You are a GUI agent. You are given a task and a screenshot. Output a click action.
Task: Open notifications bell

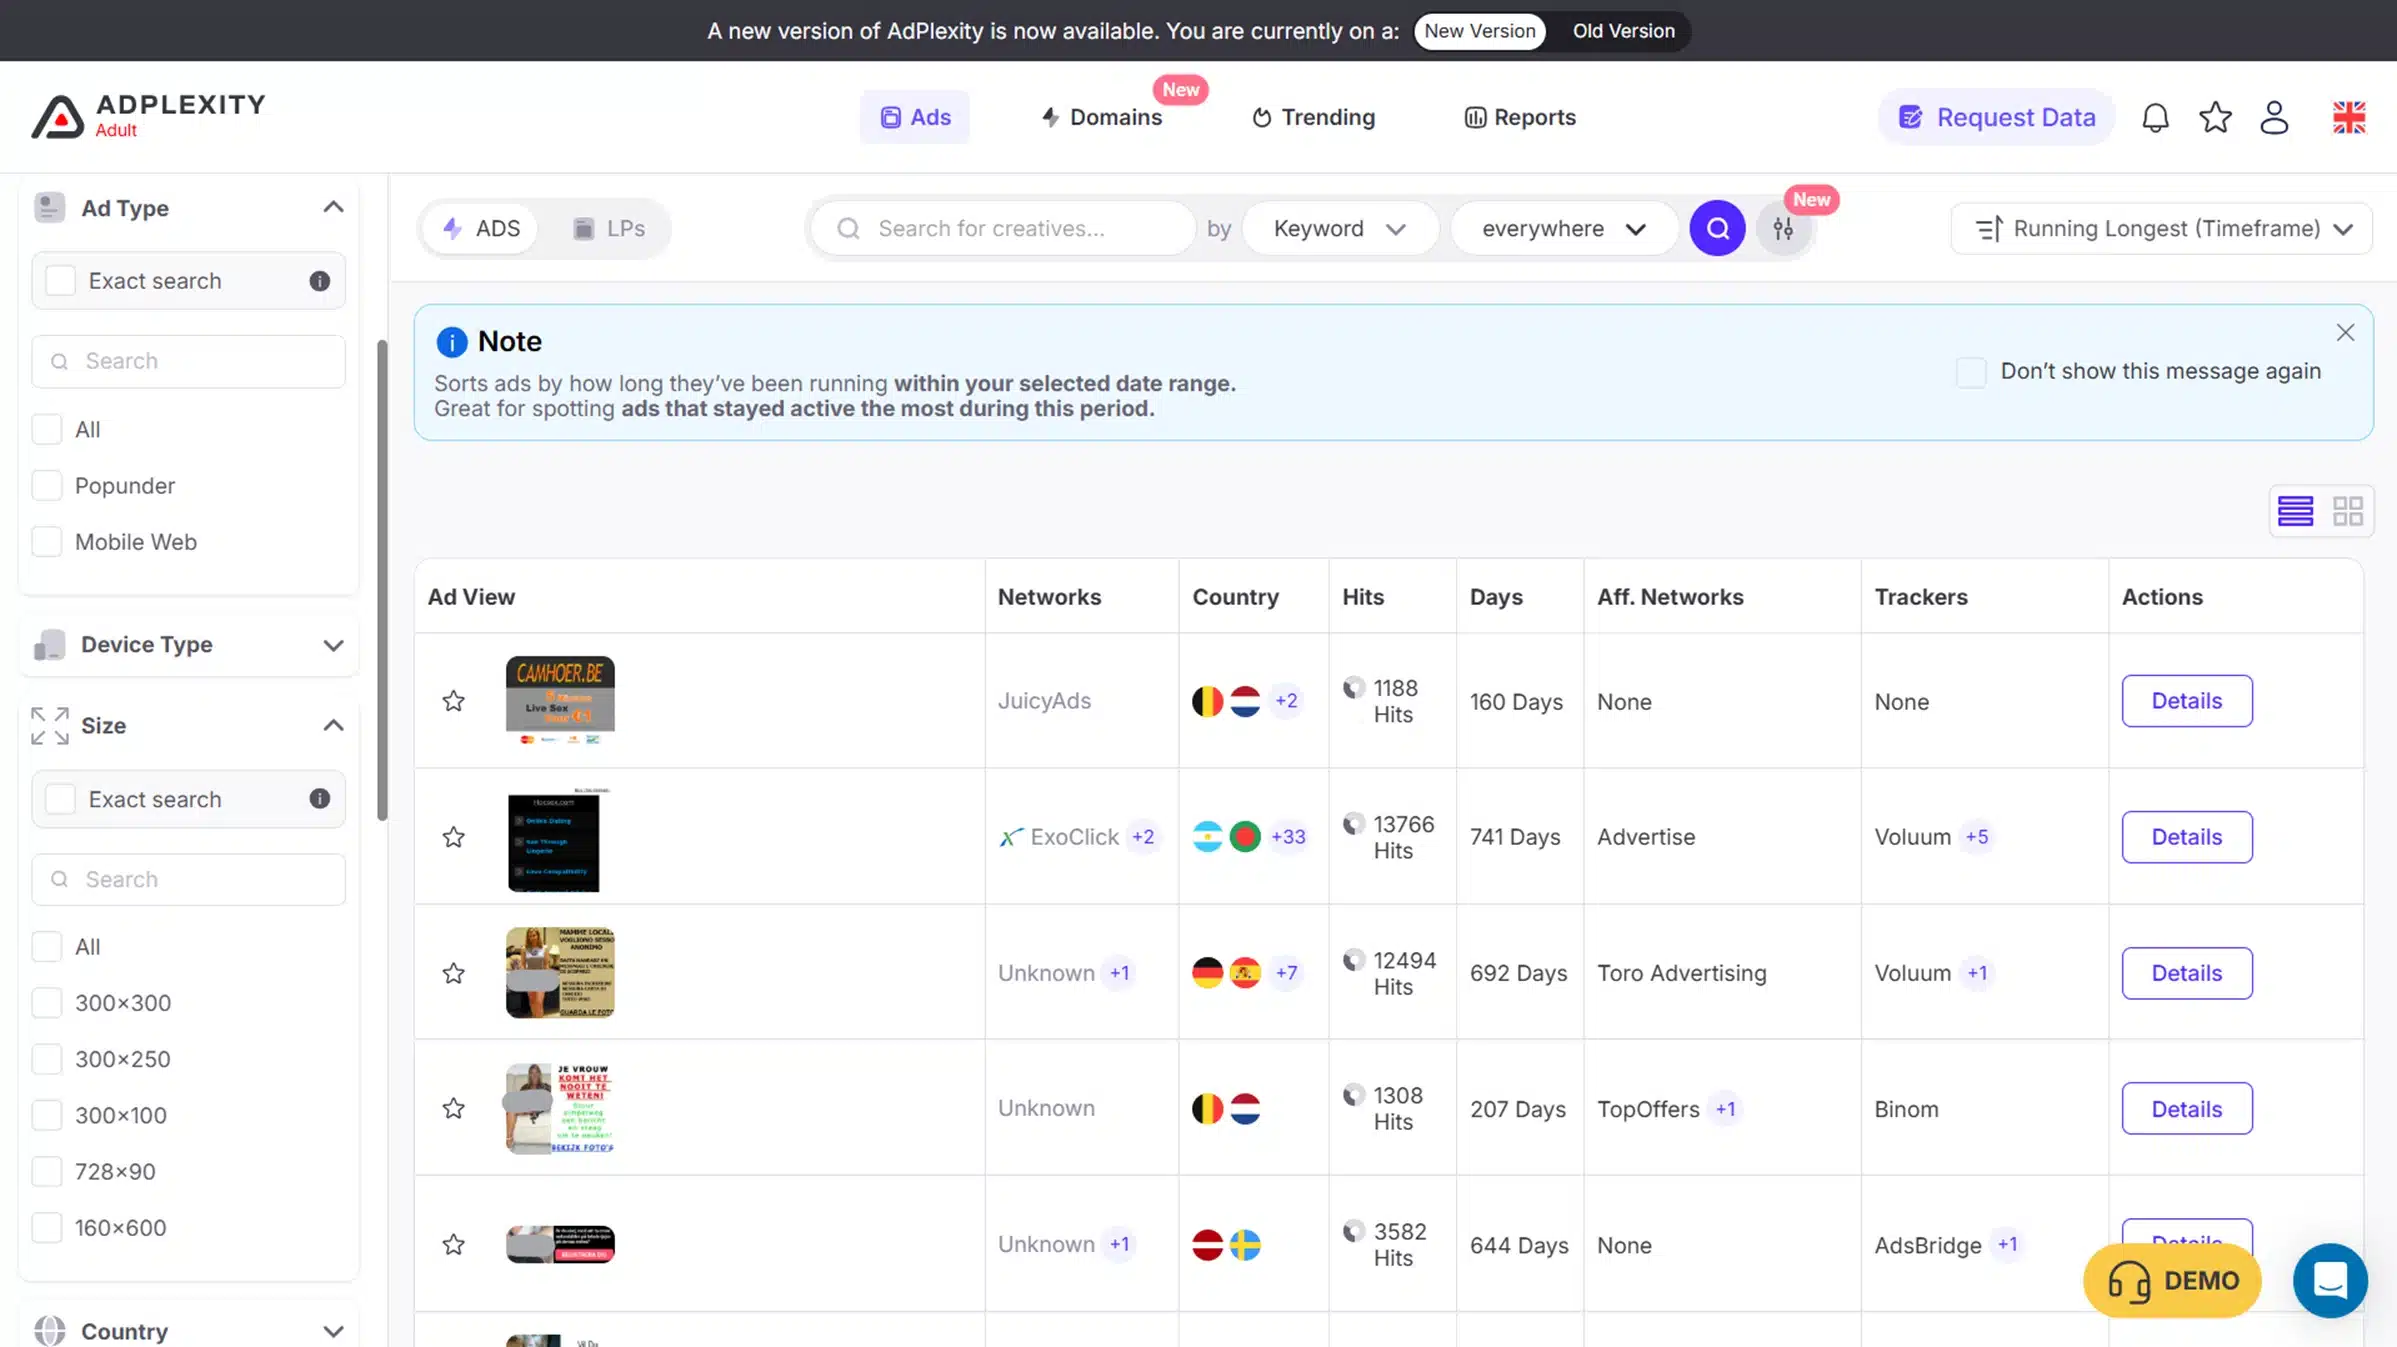tap(2155, 118)
